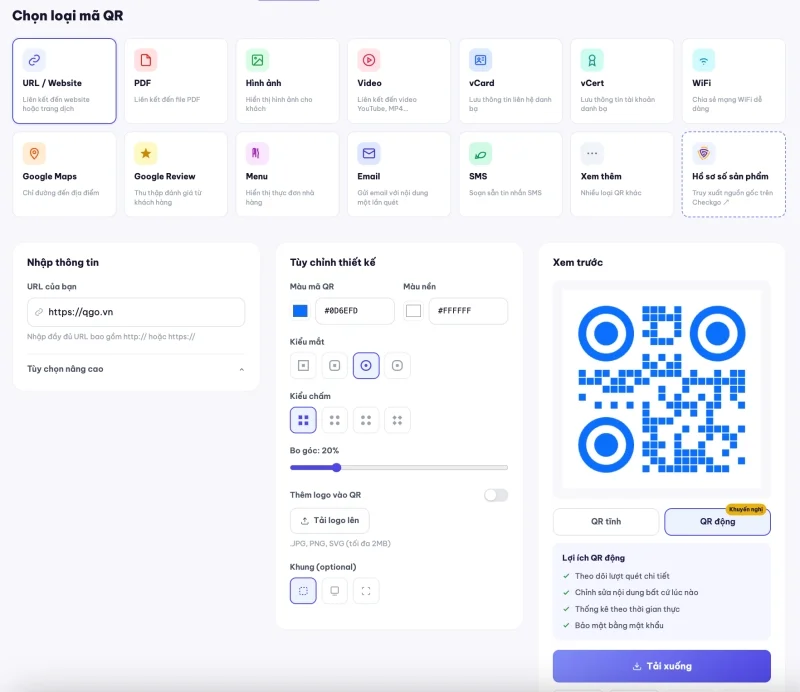
Task: Select the third circular eye style
Action: pyautogui.click(x=366, y=365)
